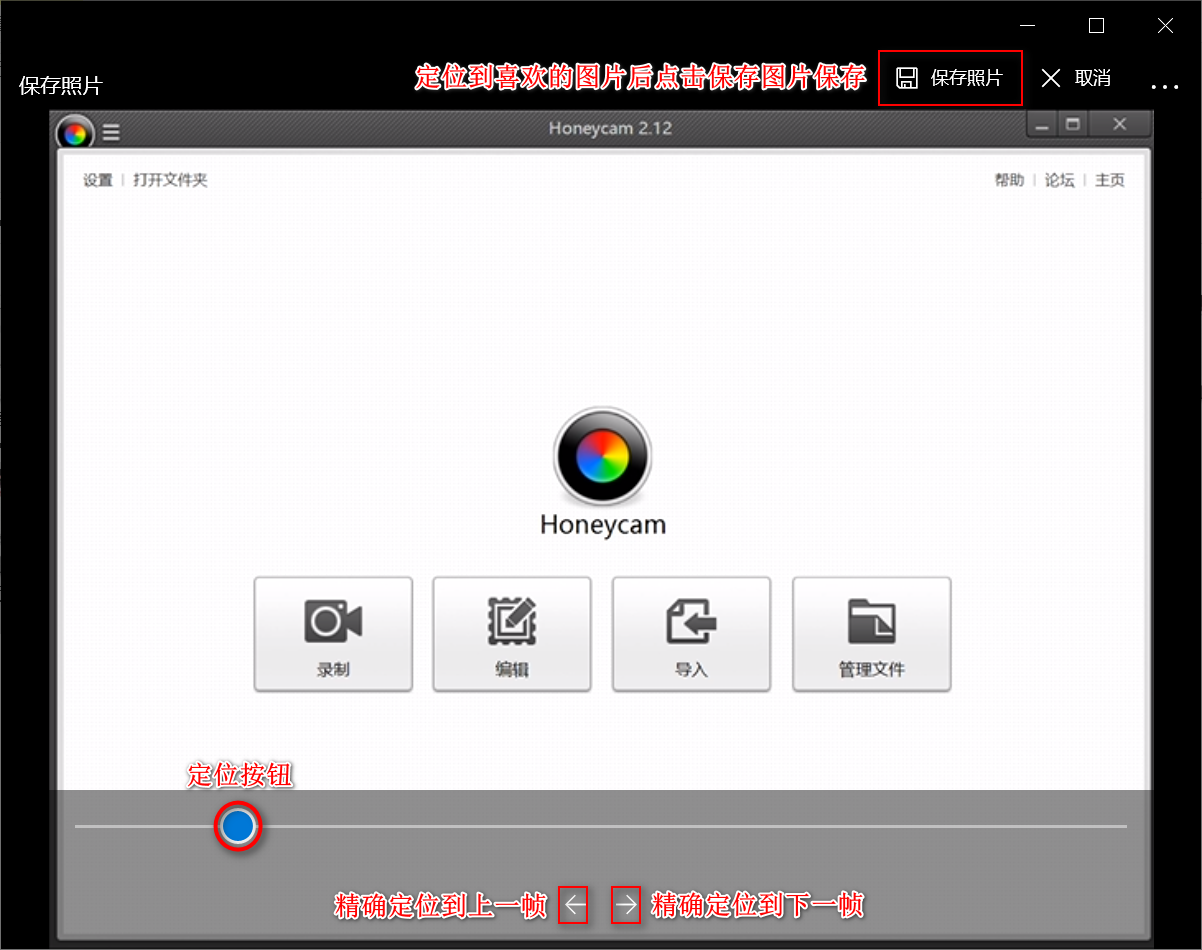Open the Honeycam hamburger menu icon
Viewport: 1202px width, 950px height.
click(x=111, y=131)
